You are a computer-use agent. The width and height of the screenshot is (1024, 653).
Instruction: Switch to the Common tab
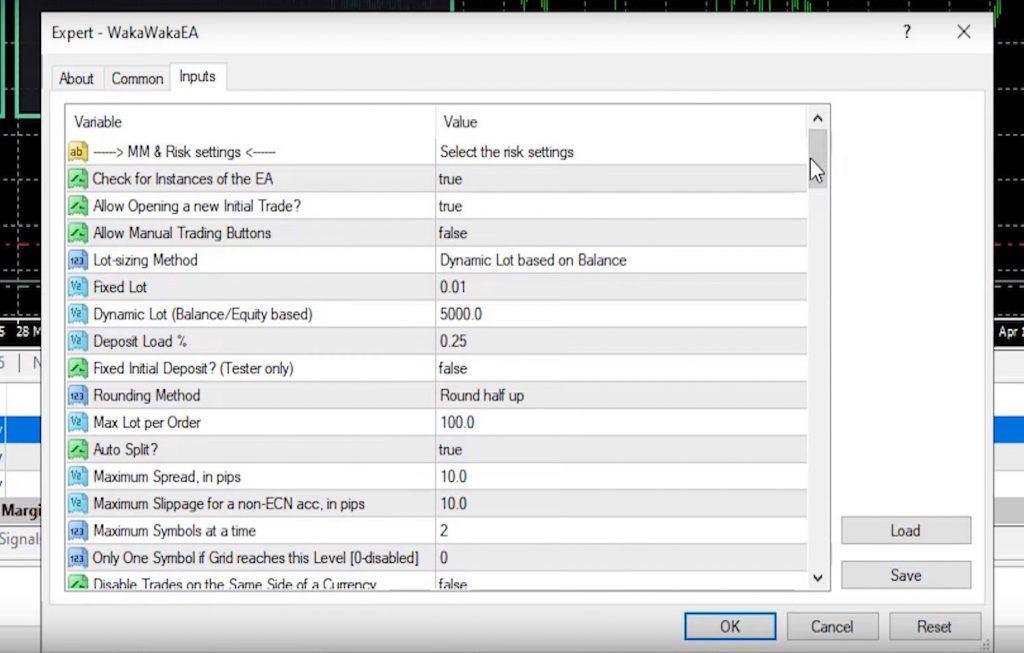click(x=137, y=78)
